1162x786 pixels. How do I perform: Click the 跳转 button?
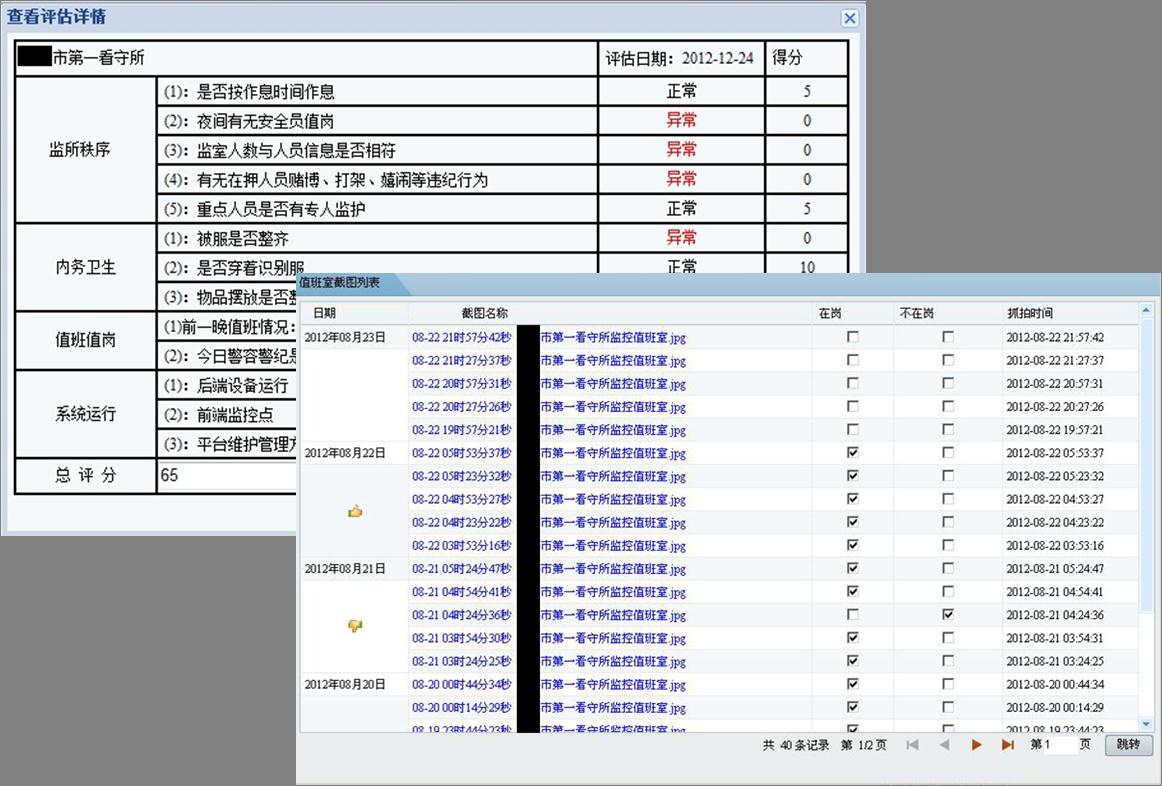click(1128, 745)
